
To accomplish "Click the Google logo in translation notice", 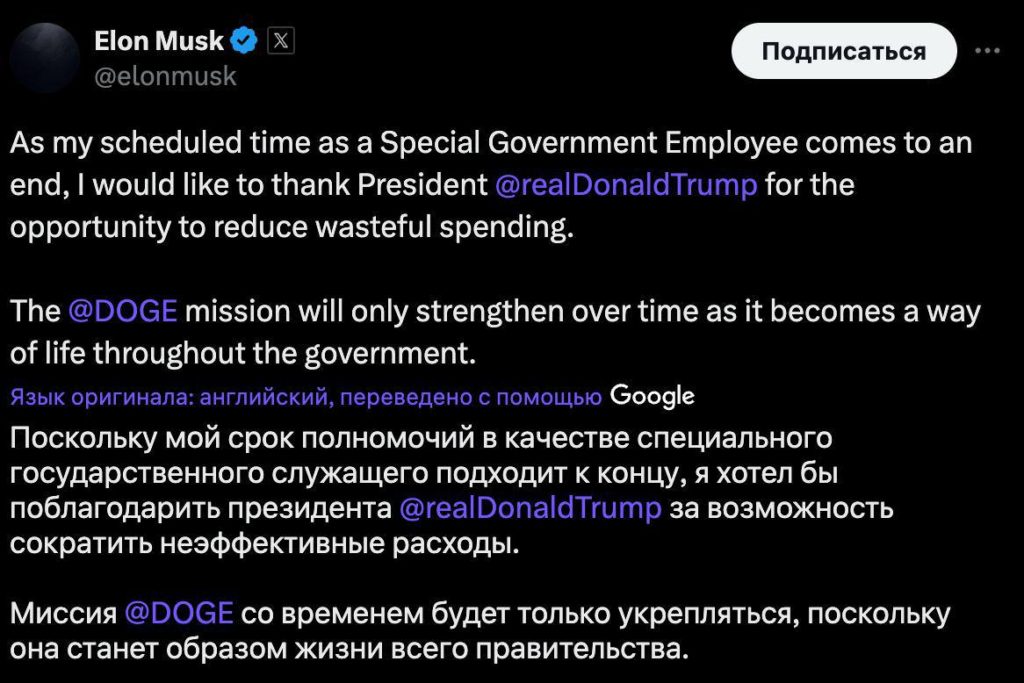I will click(x=651, y=396).
